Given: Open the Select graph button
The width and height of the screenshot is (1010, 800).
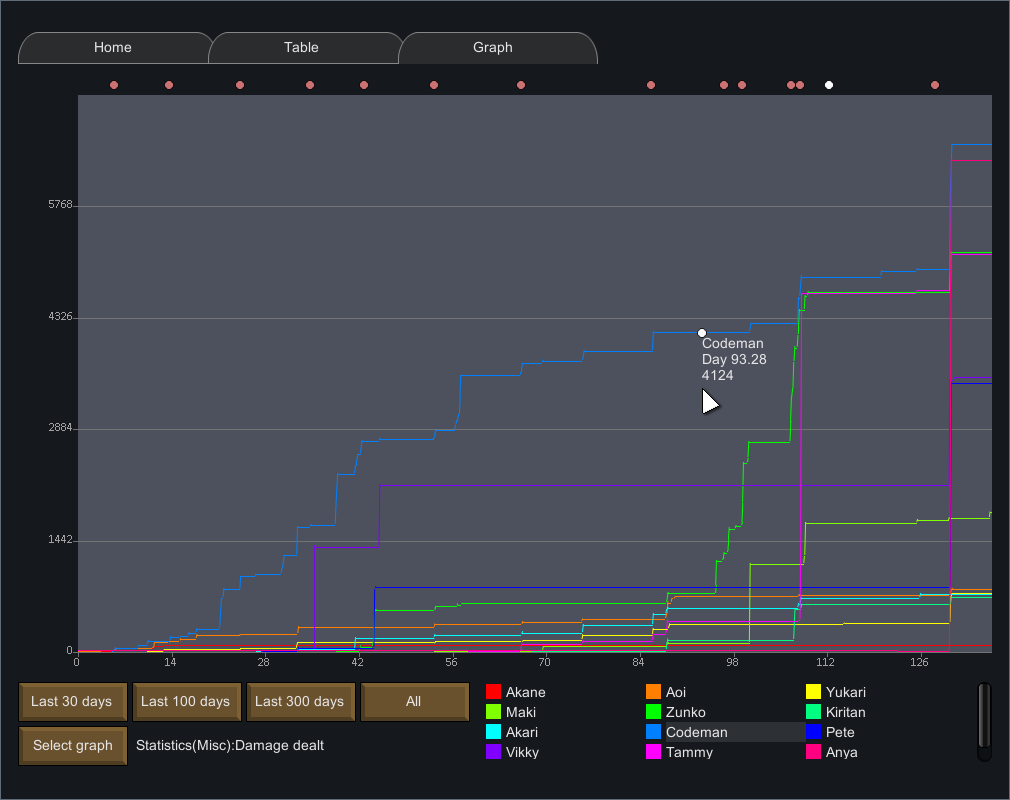Looking at the screenshot, I should click(72, 745).
